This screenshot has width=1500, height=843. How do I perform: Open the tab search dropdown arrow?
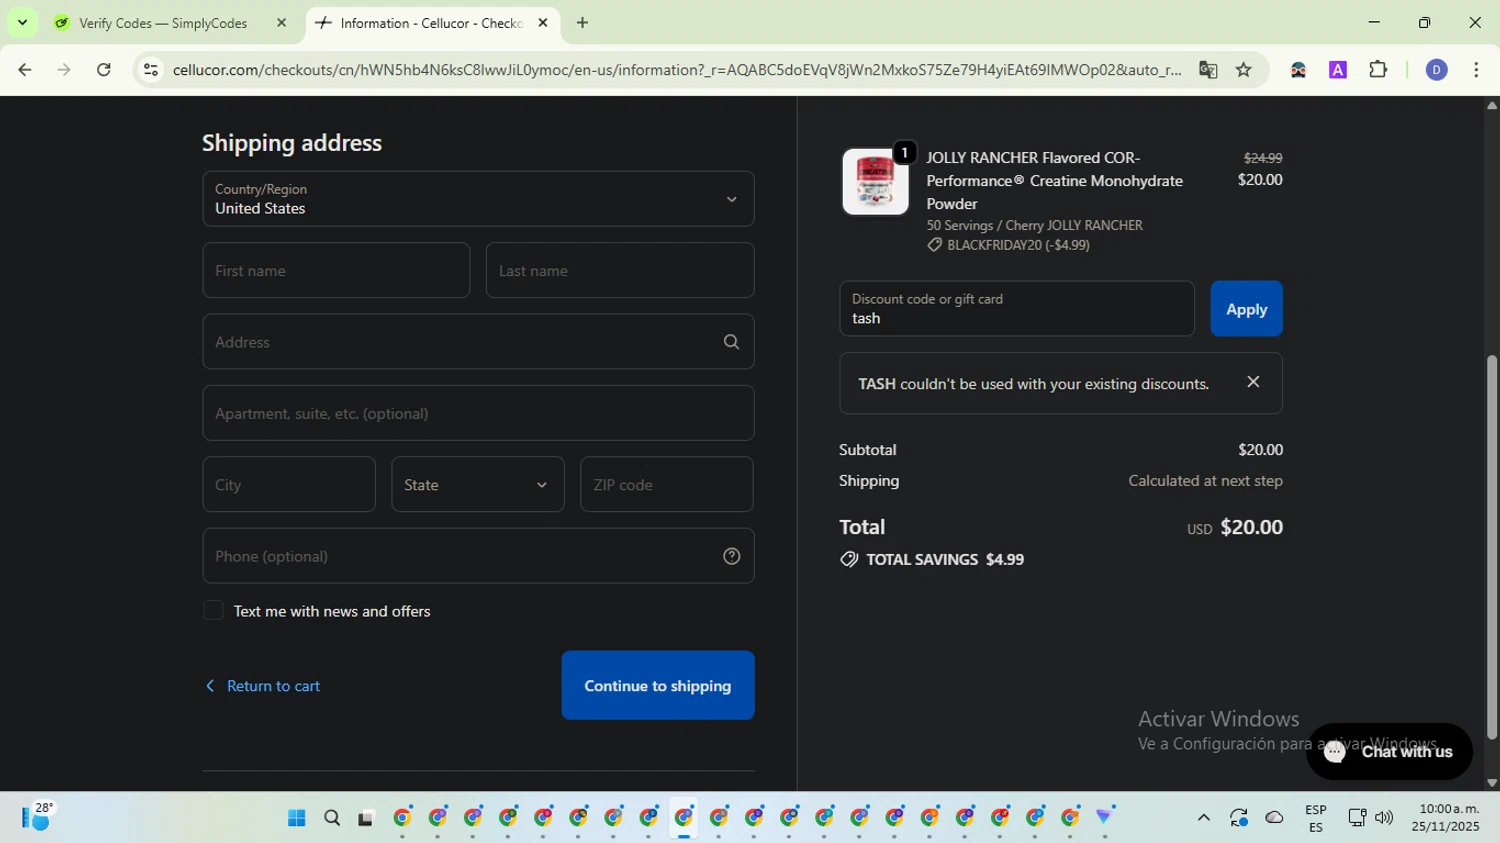point(22,22)
